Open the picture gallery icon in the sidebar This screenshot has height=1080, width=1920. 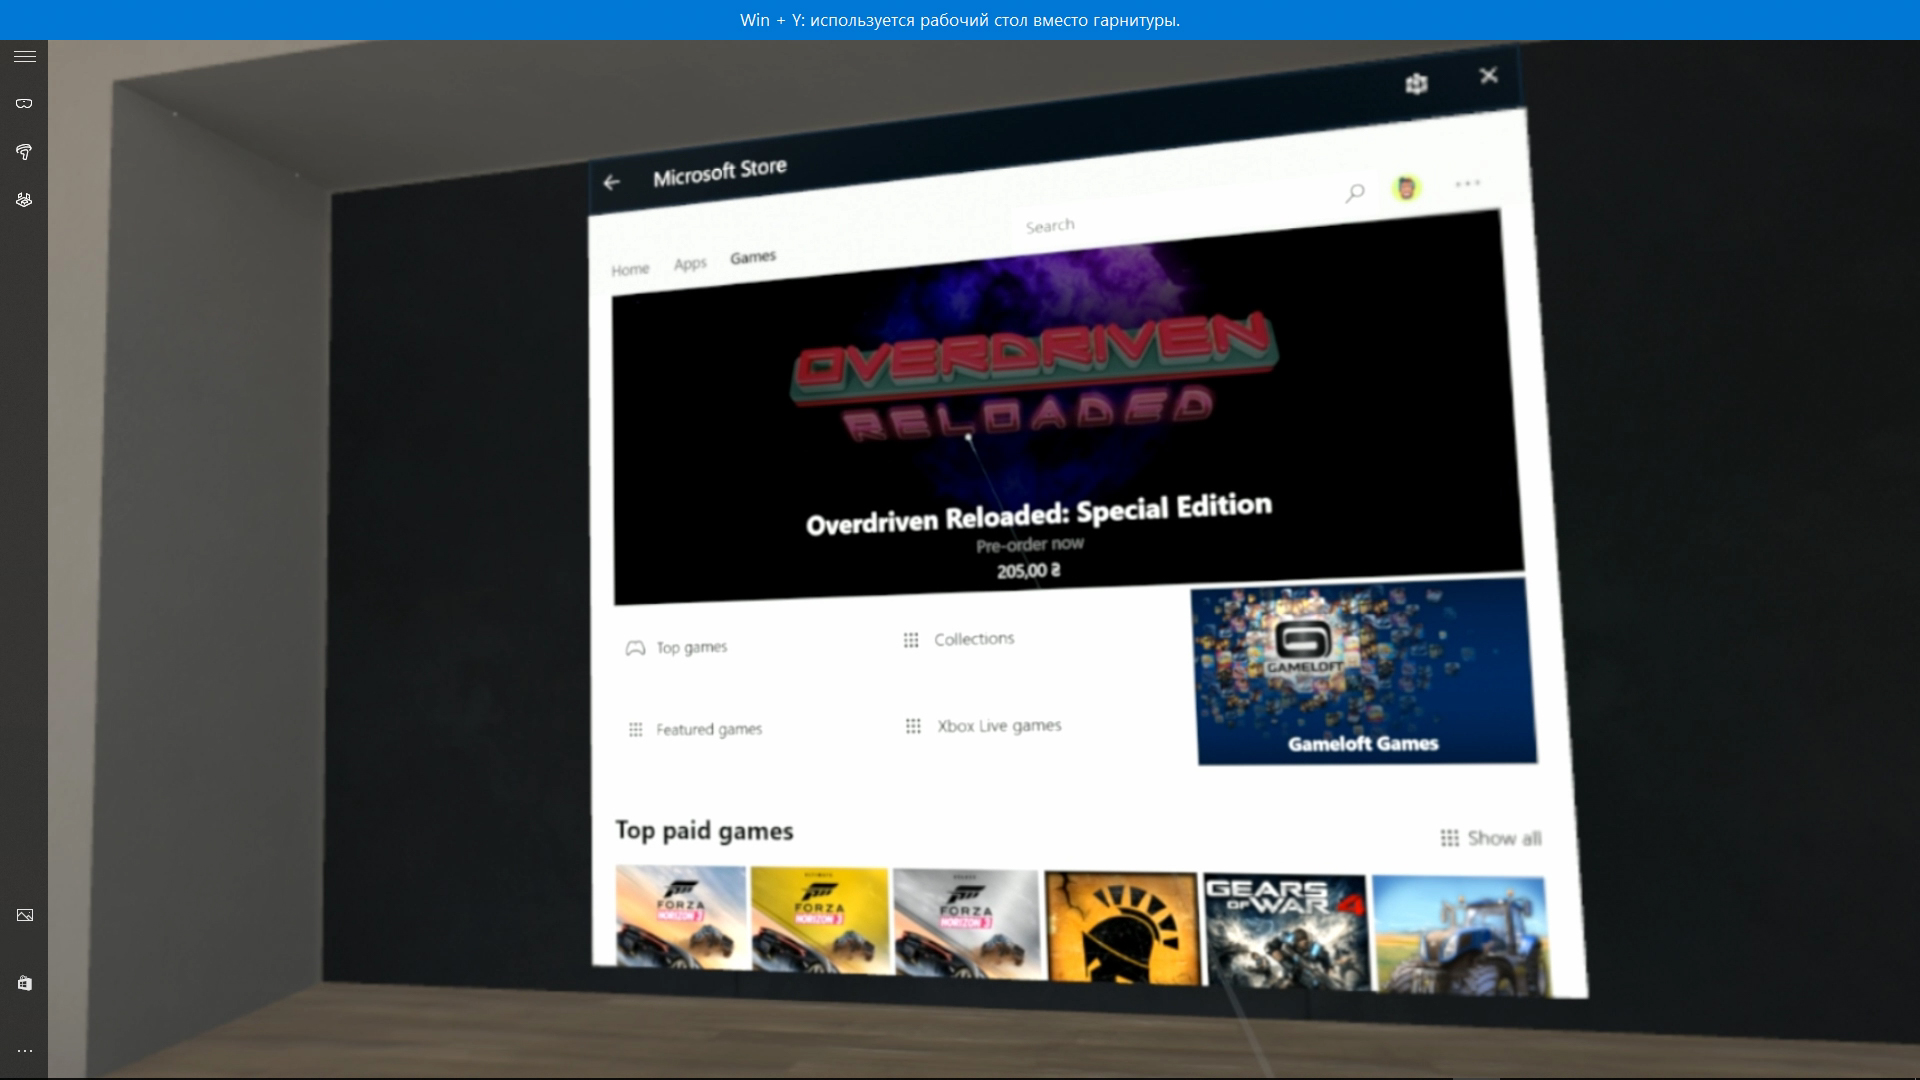[25, 915]
